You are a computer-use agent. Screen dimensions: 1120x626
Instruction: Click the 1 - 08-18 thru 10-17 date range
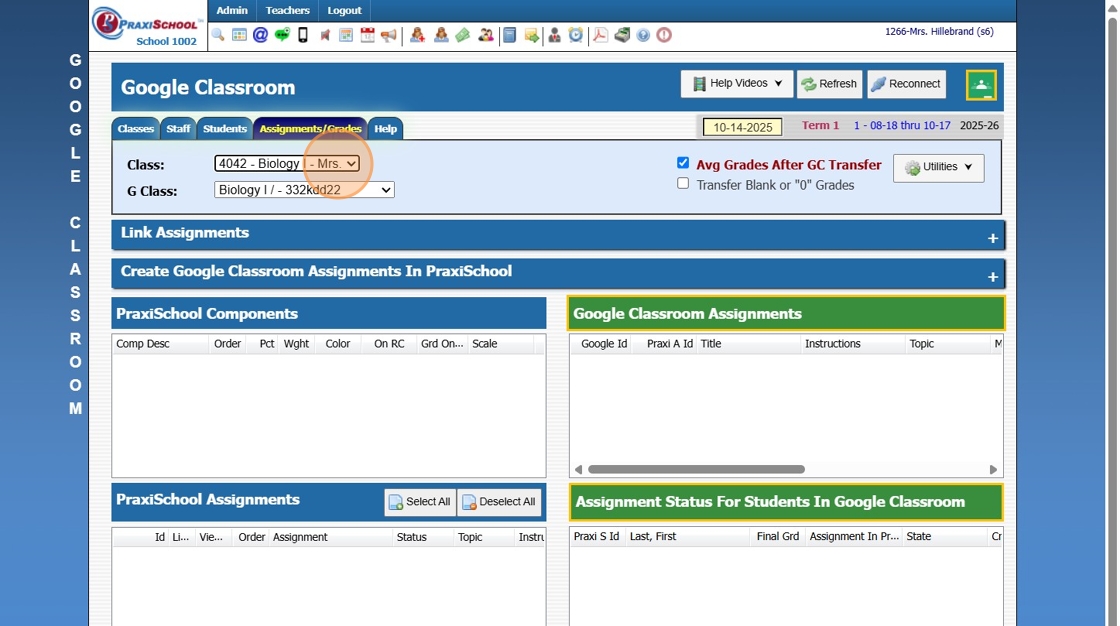pos(902,125)
